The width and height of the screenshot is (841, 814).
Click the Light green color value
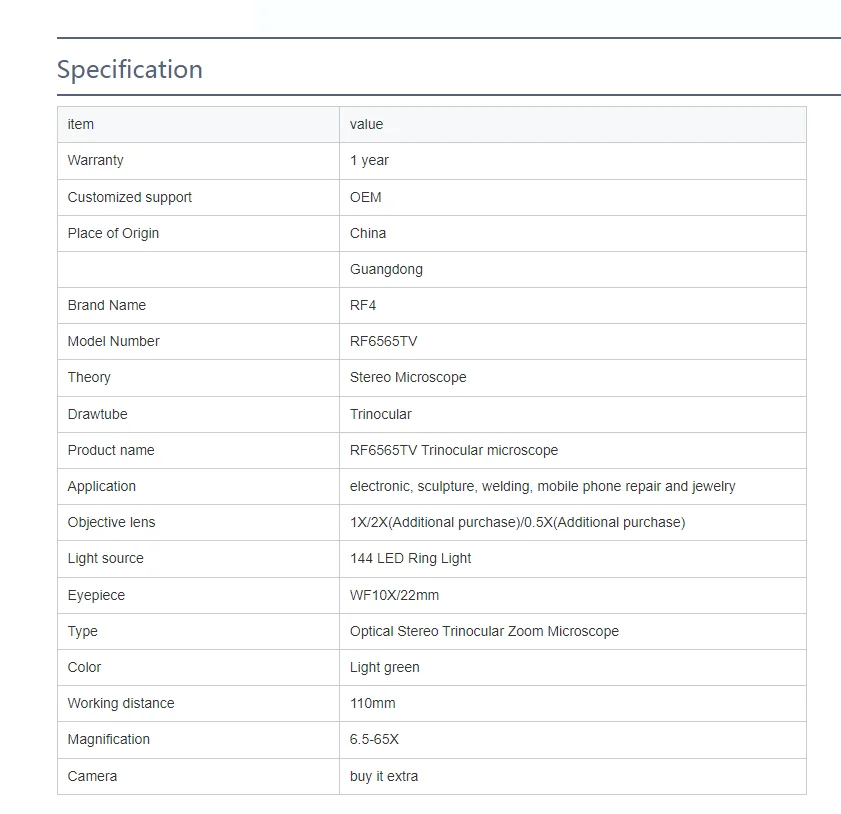point(385,667)
